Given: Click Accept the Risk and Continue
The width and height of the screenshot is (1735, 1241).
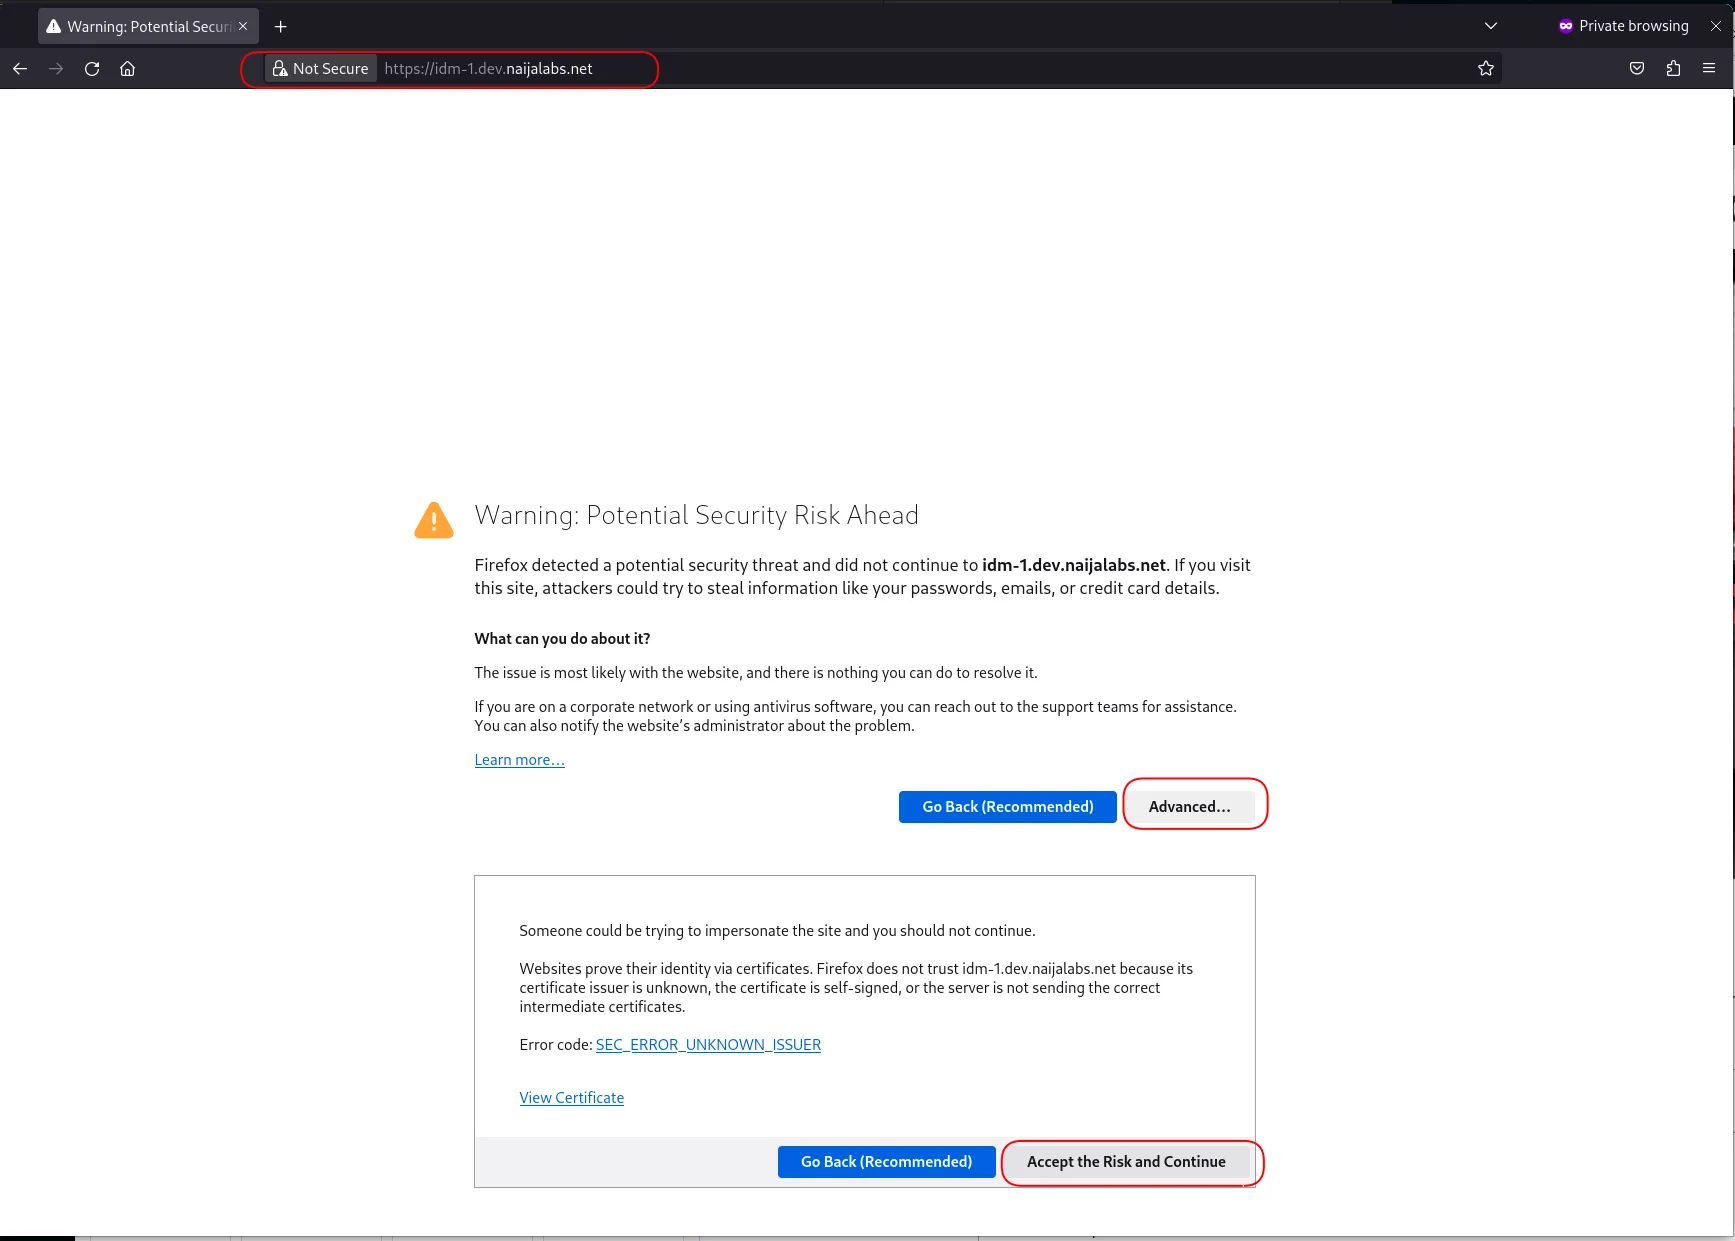Looking at the screenshot, I should 1126,1162.
